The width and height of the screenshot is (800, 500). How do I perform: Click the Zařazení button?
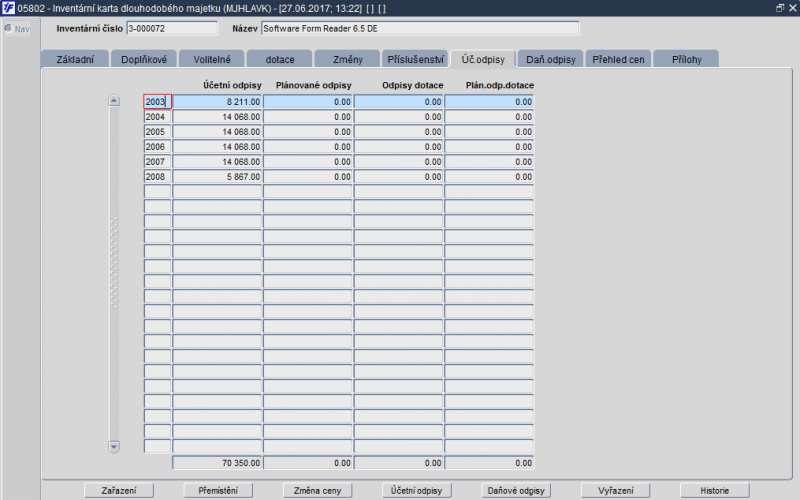point(119,490)
